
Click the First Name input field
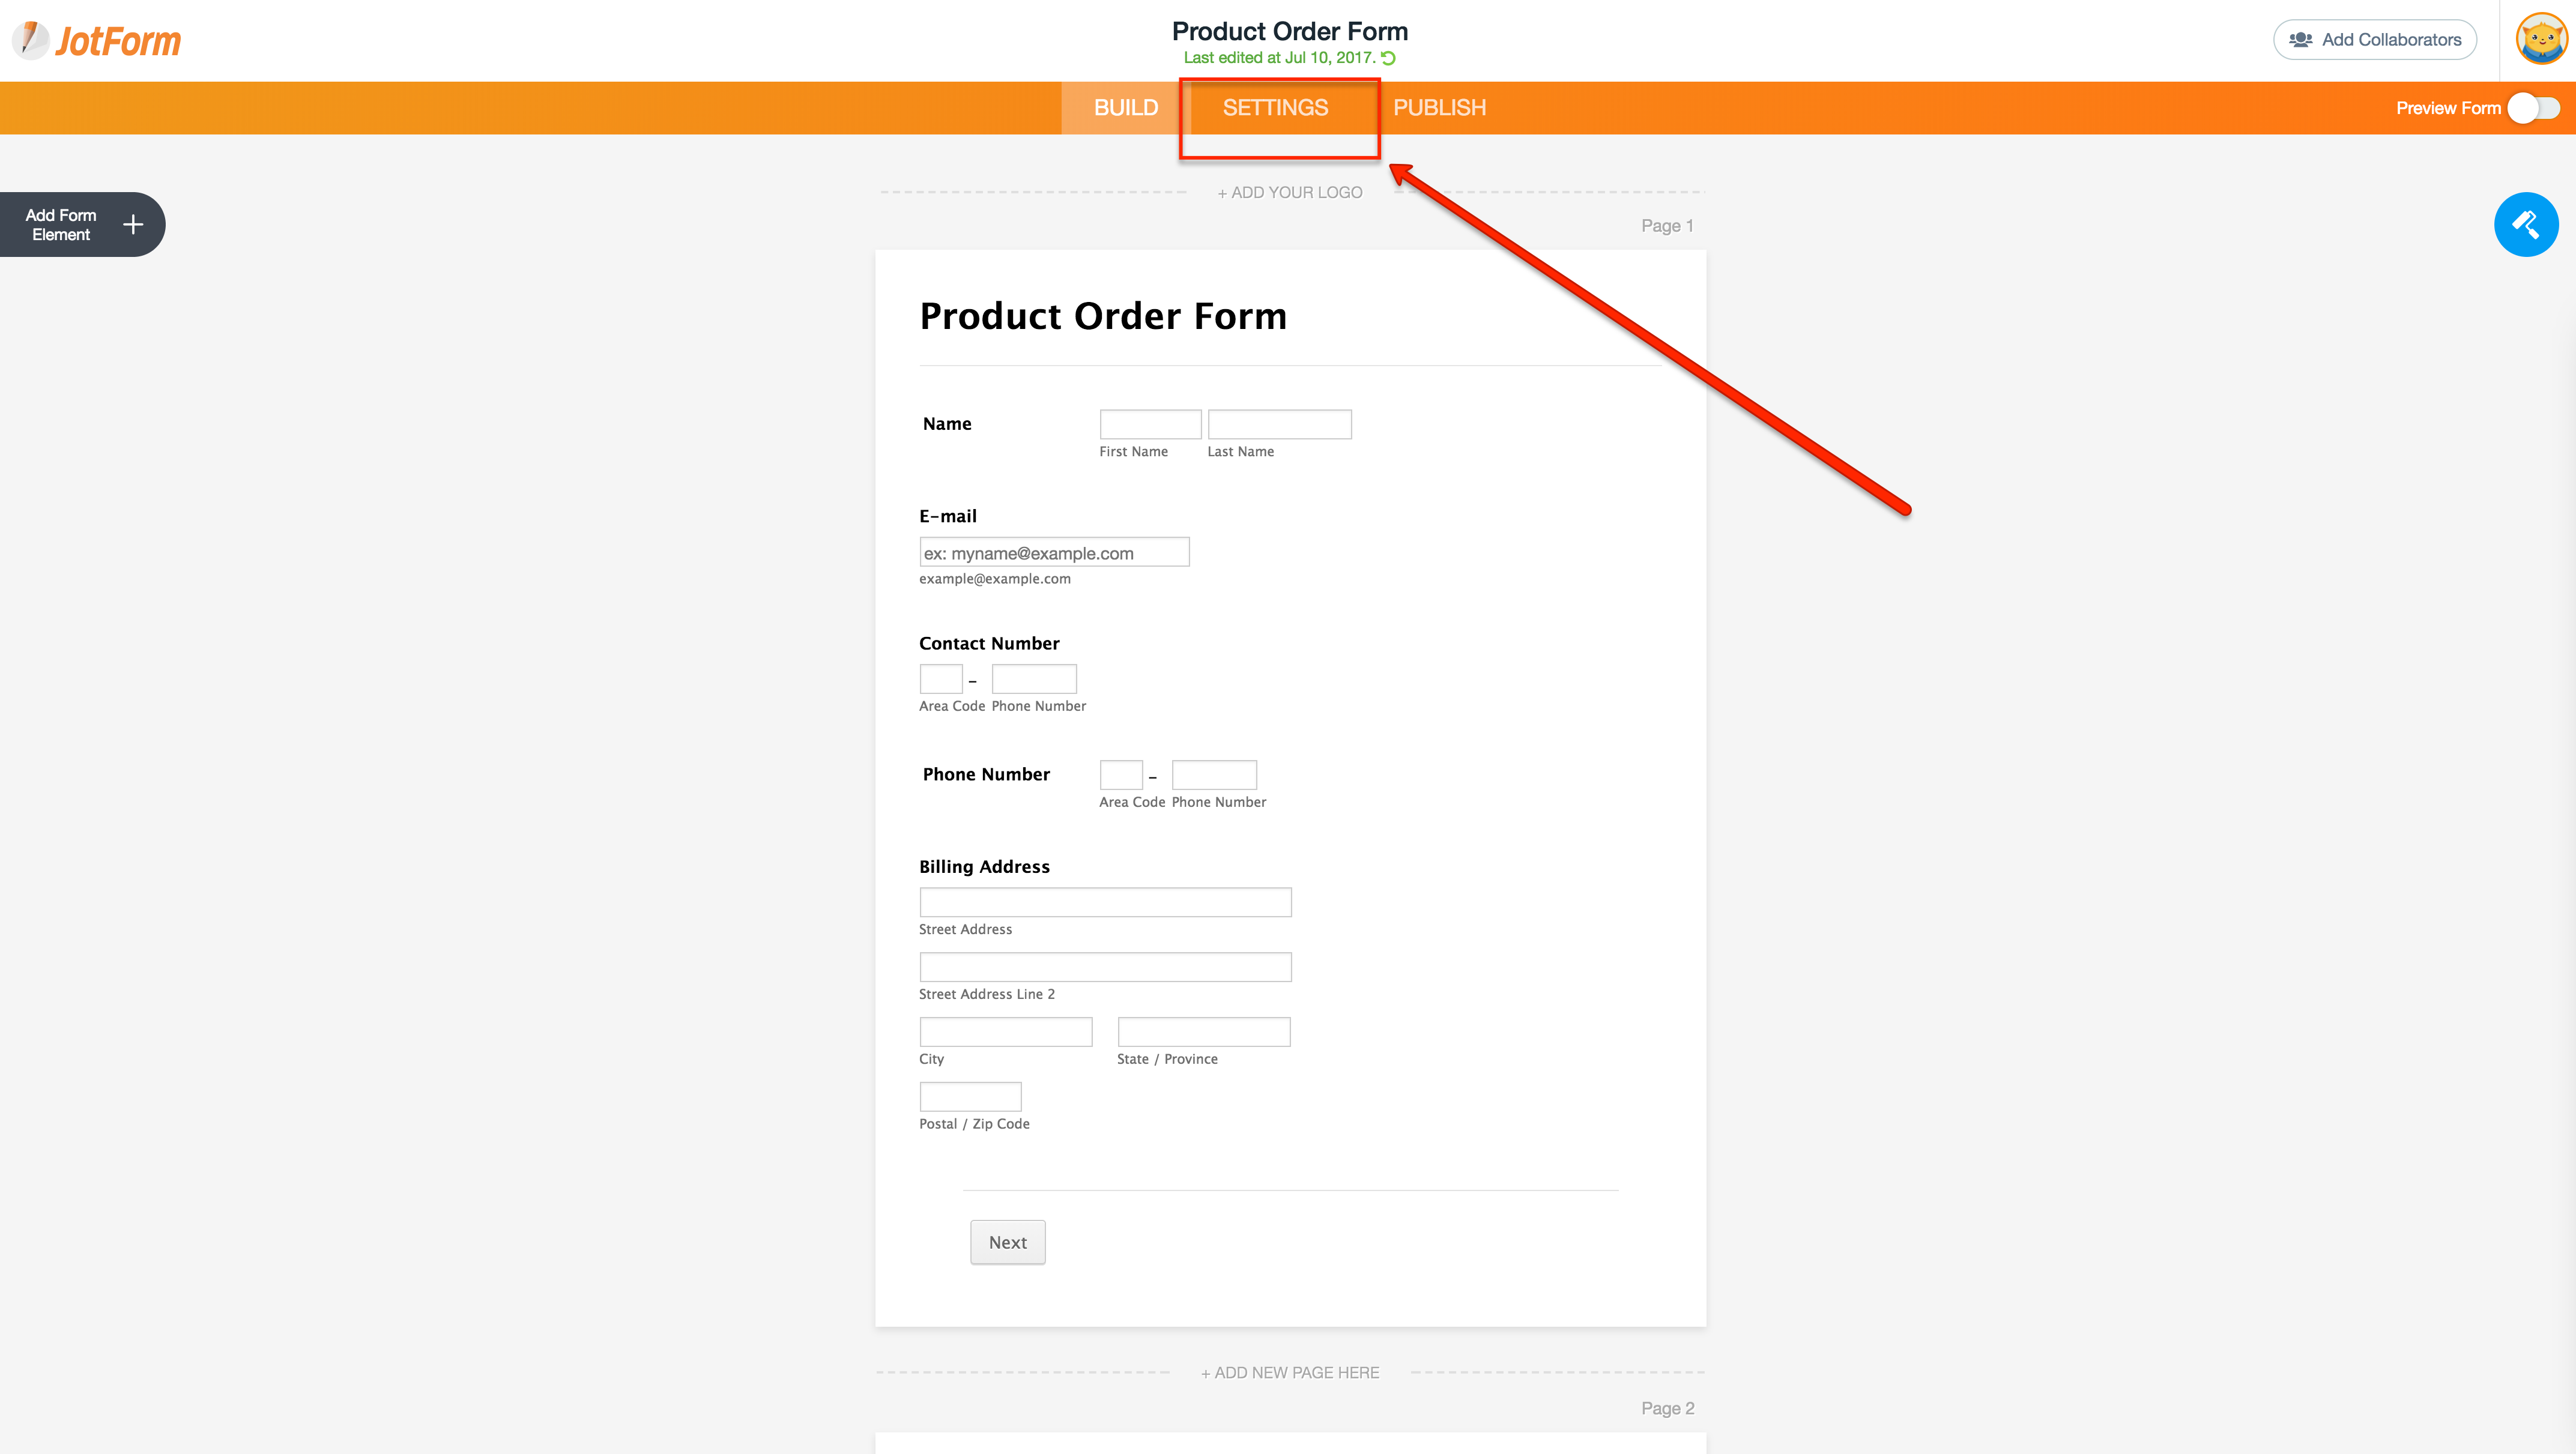[x=1150, y=424]
